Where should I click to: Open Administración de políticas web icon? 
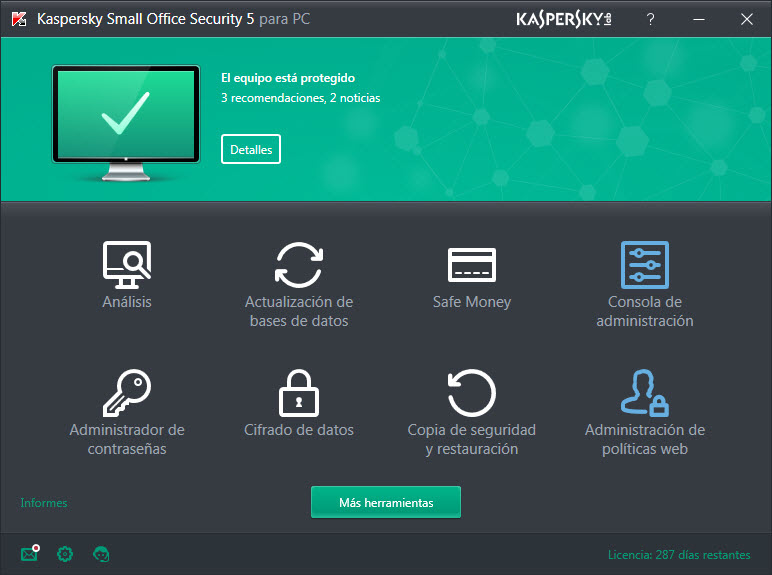click(x=644, y=393)
